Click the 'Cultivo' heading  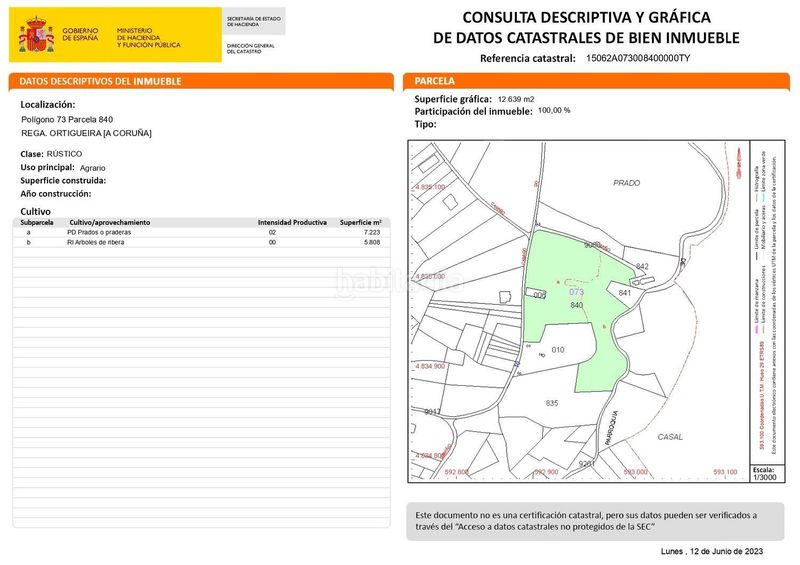(x=35, y=211)
